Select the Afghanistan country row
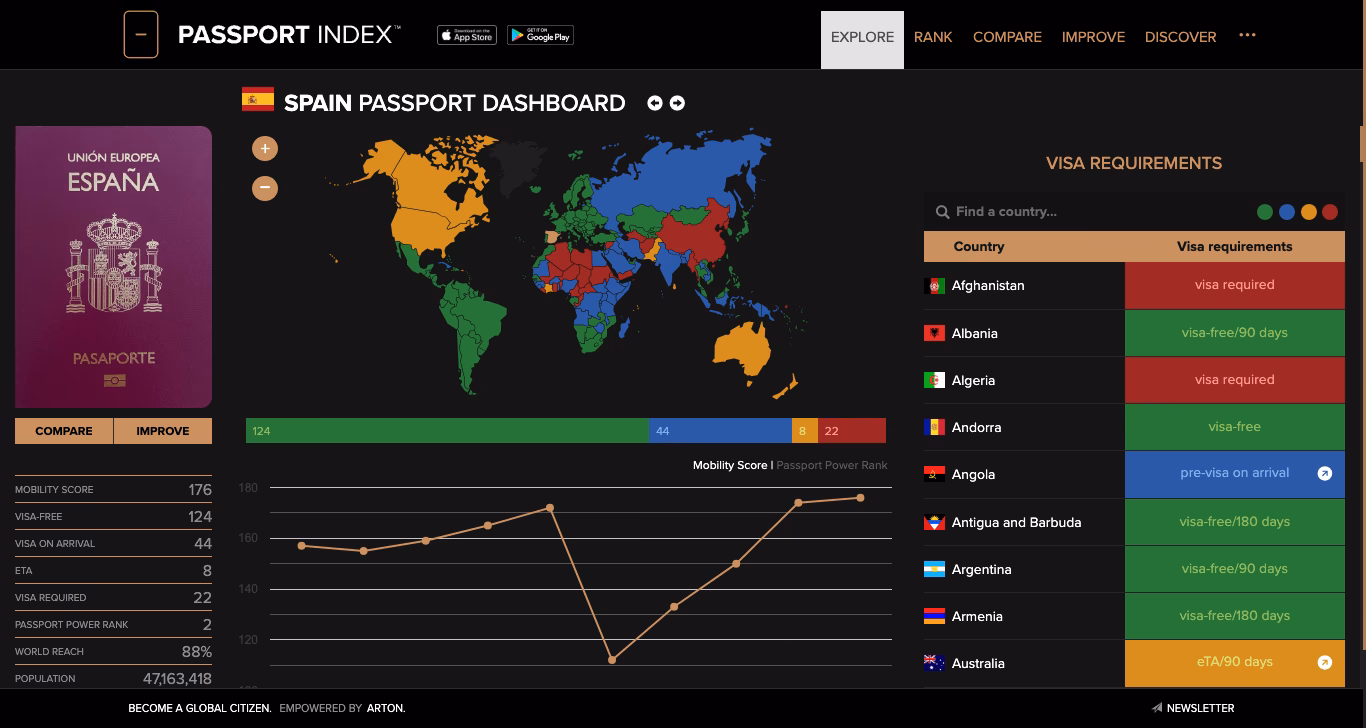1366x728 pixels. (x=1134, y=286)
